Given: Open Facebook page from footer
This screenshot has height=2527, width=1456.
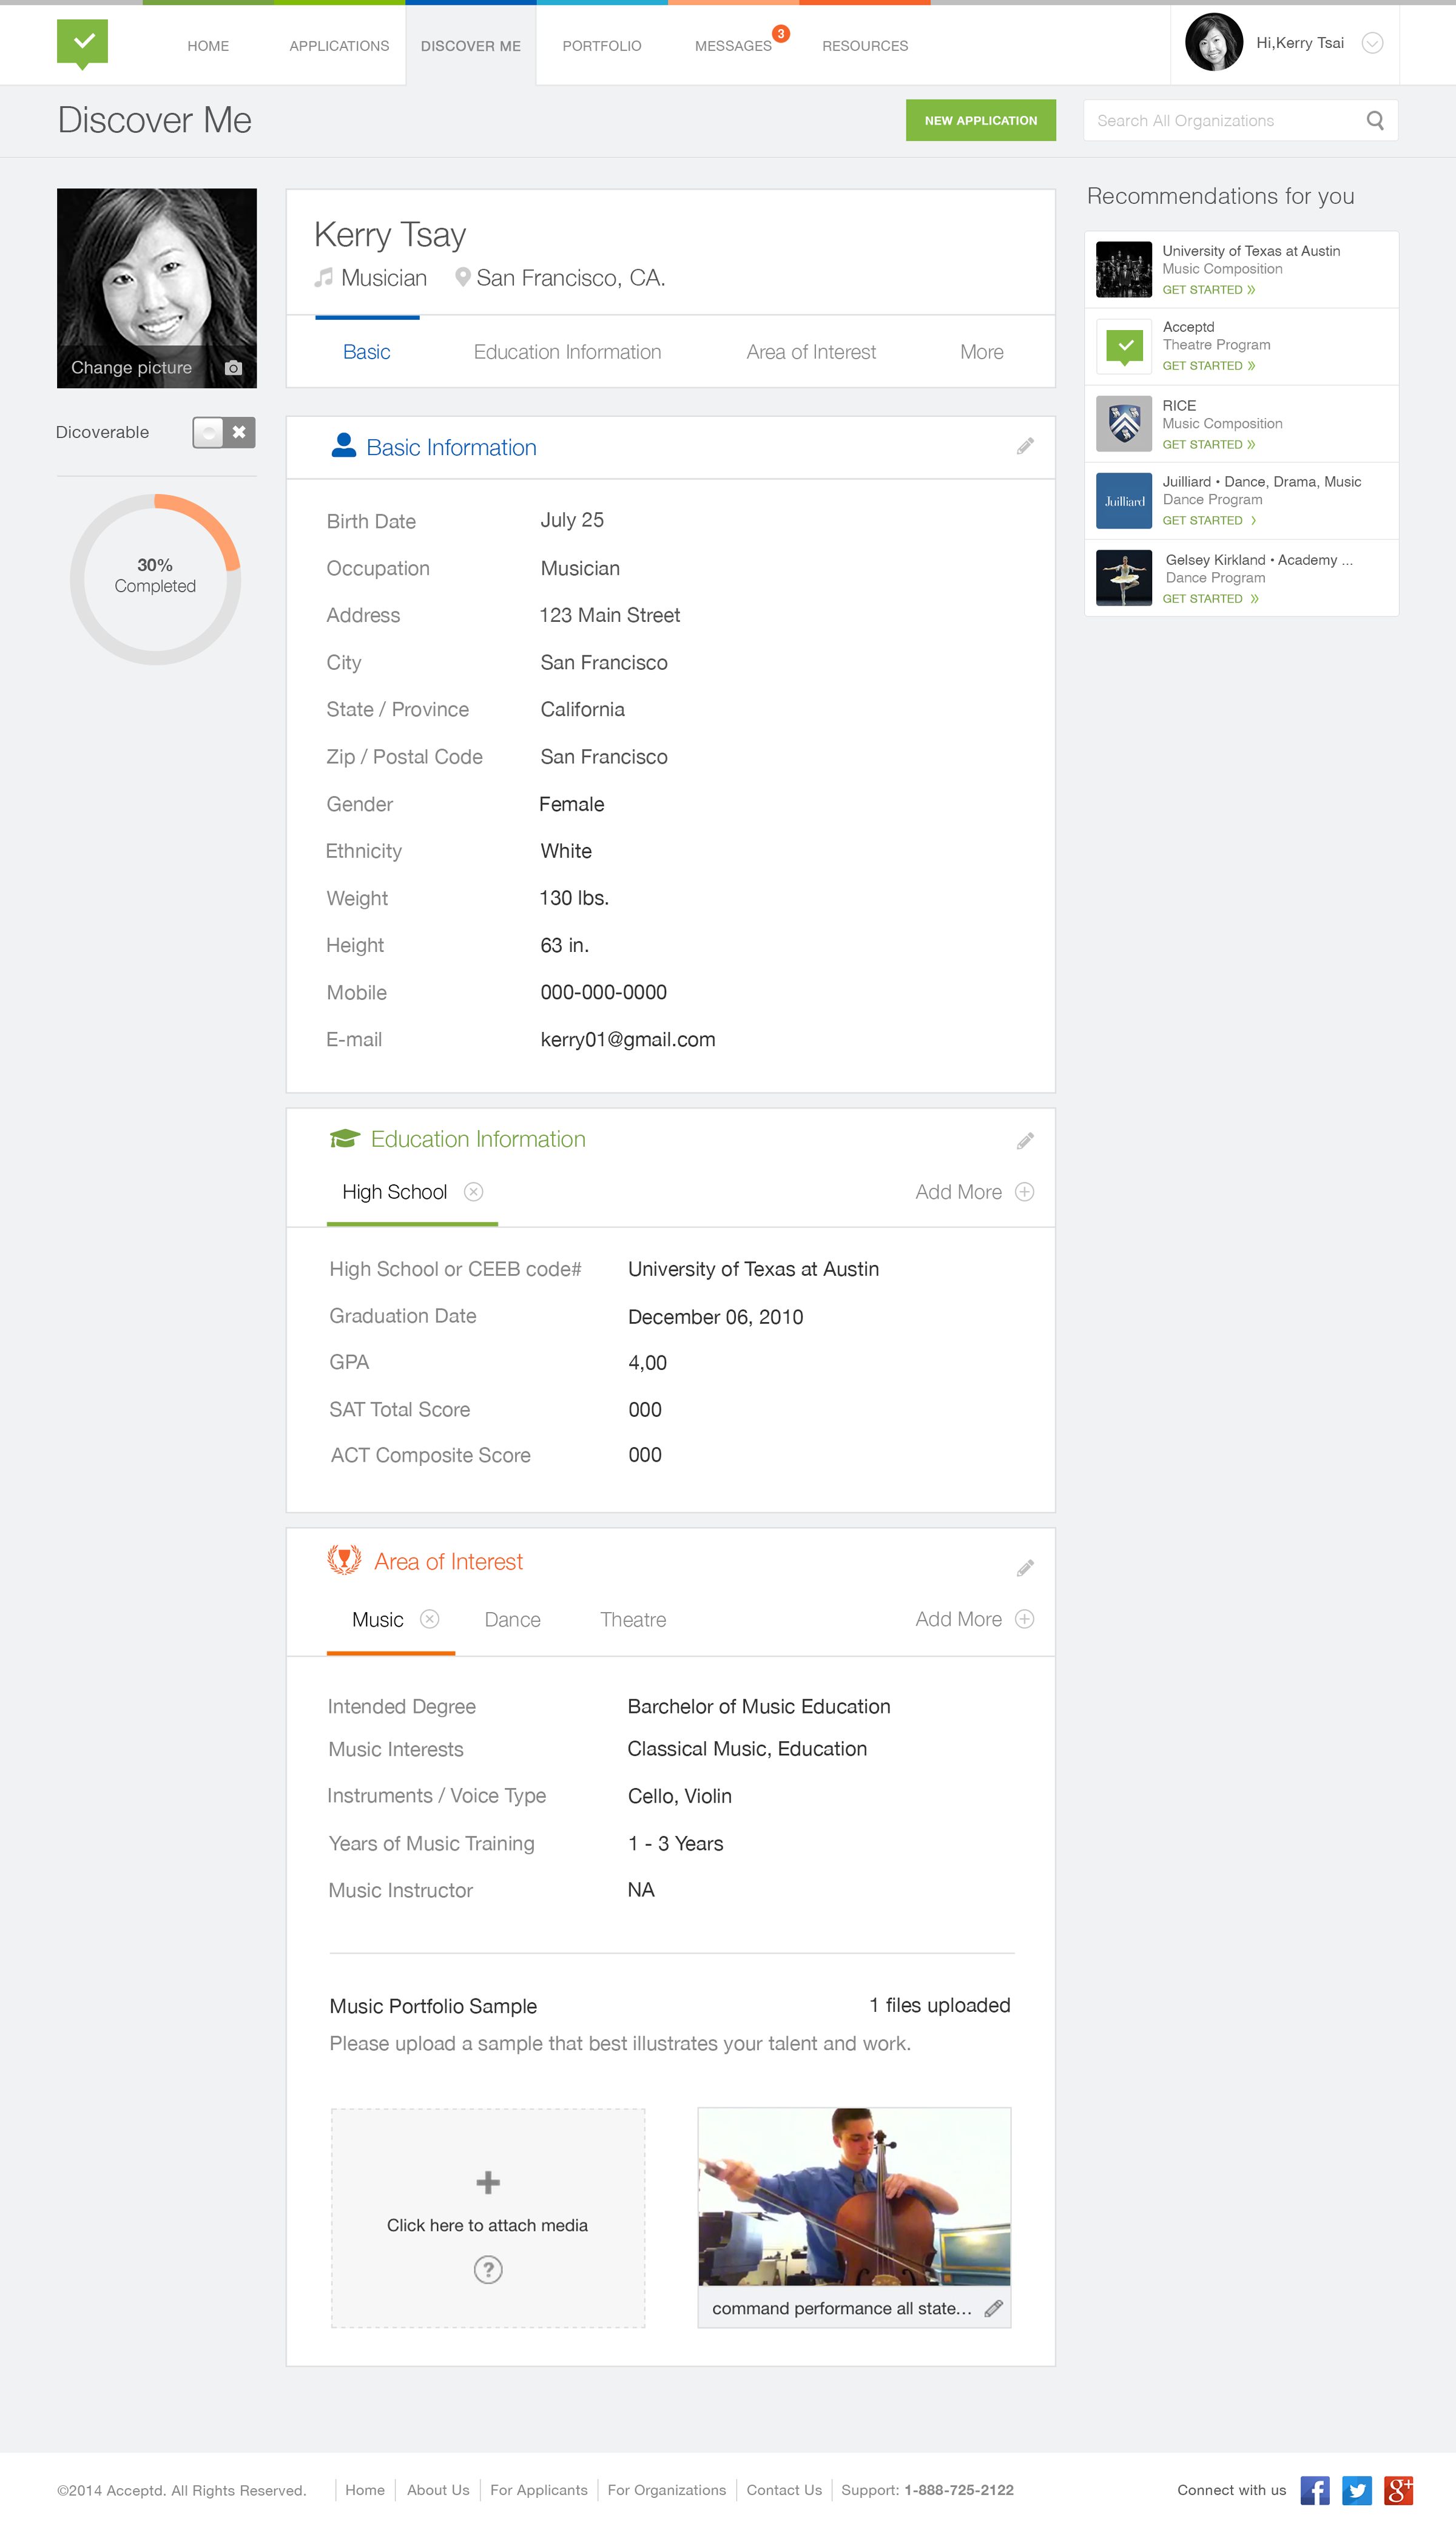Looking at the screenshot, I should tap(1314, 2490).
